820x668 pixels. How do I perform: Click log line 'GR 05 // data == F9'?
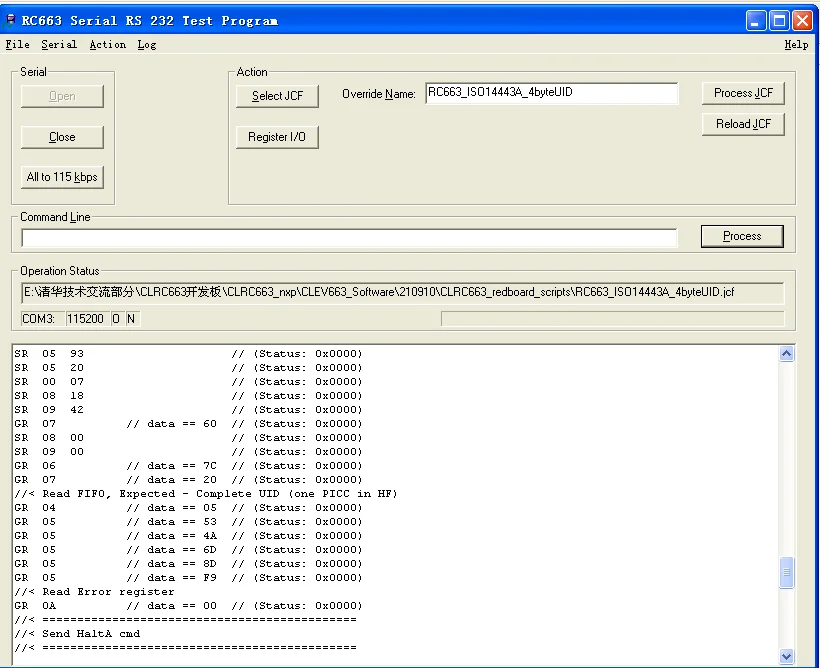(188, 578)
